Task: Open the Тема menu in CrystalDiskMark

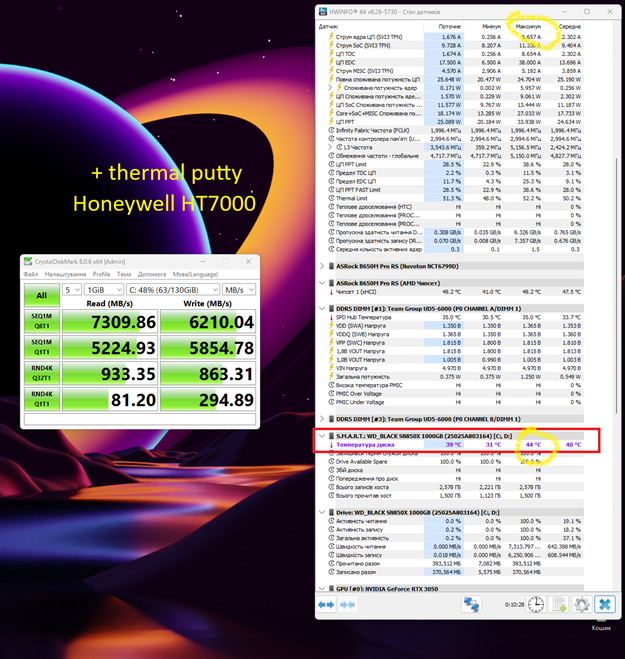Action: pyautogui.click(x=124, y=274)
